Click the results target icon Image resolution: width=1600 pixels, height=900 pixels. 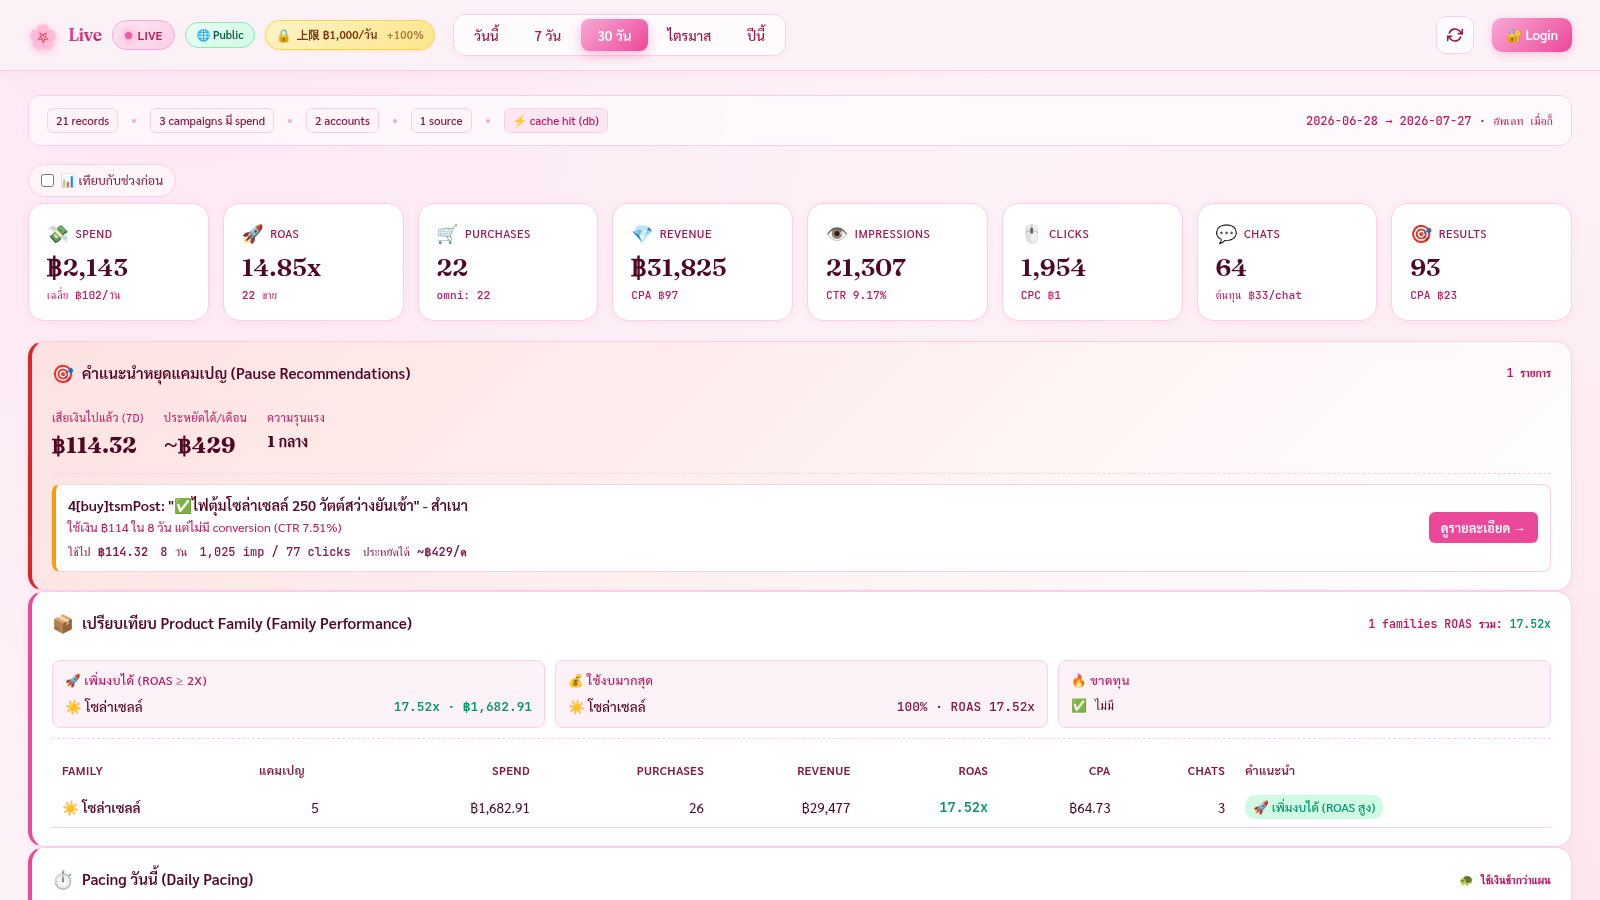pos(1421,234)
